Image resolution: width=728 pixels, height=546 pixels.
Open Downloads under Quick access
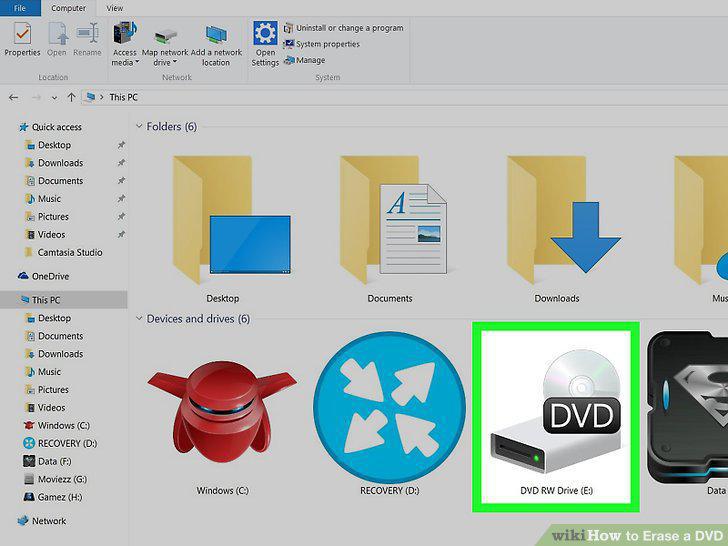pyautogui.click(x=54, y=163)
